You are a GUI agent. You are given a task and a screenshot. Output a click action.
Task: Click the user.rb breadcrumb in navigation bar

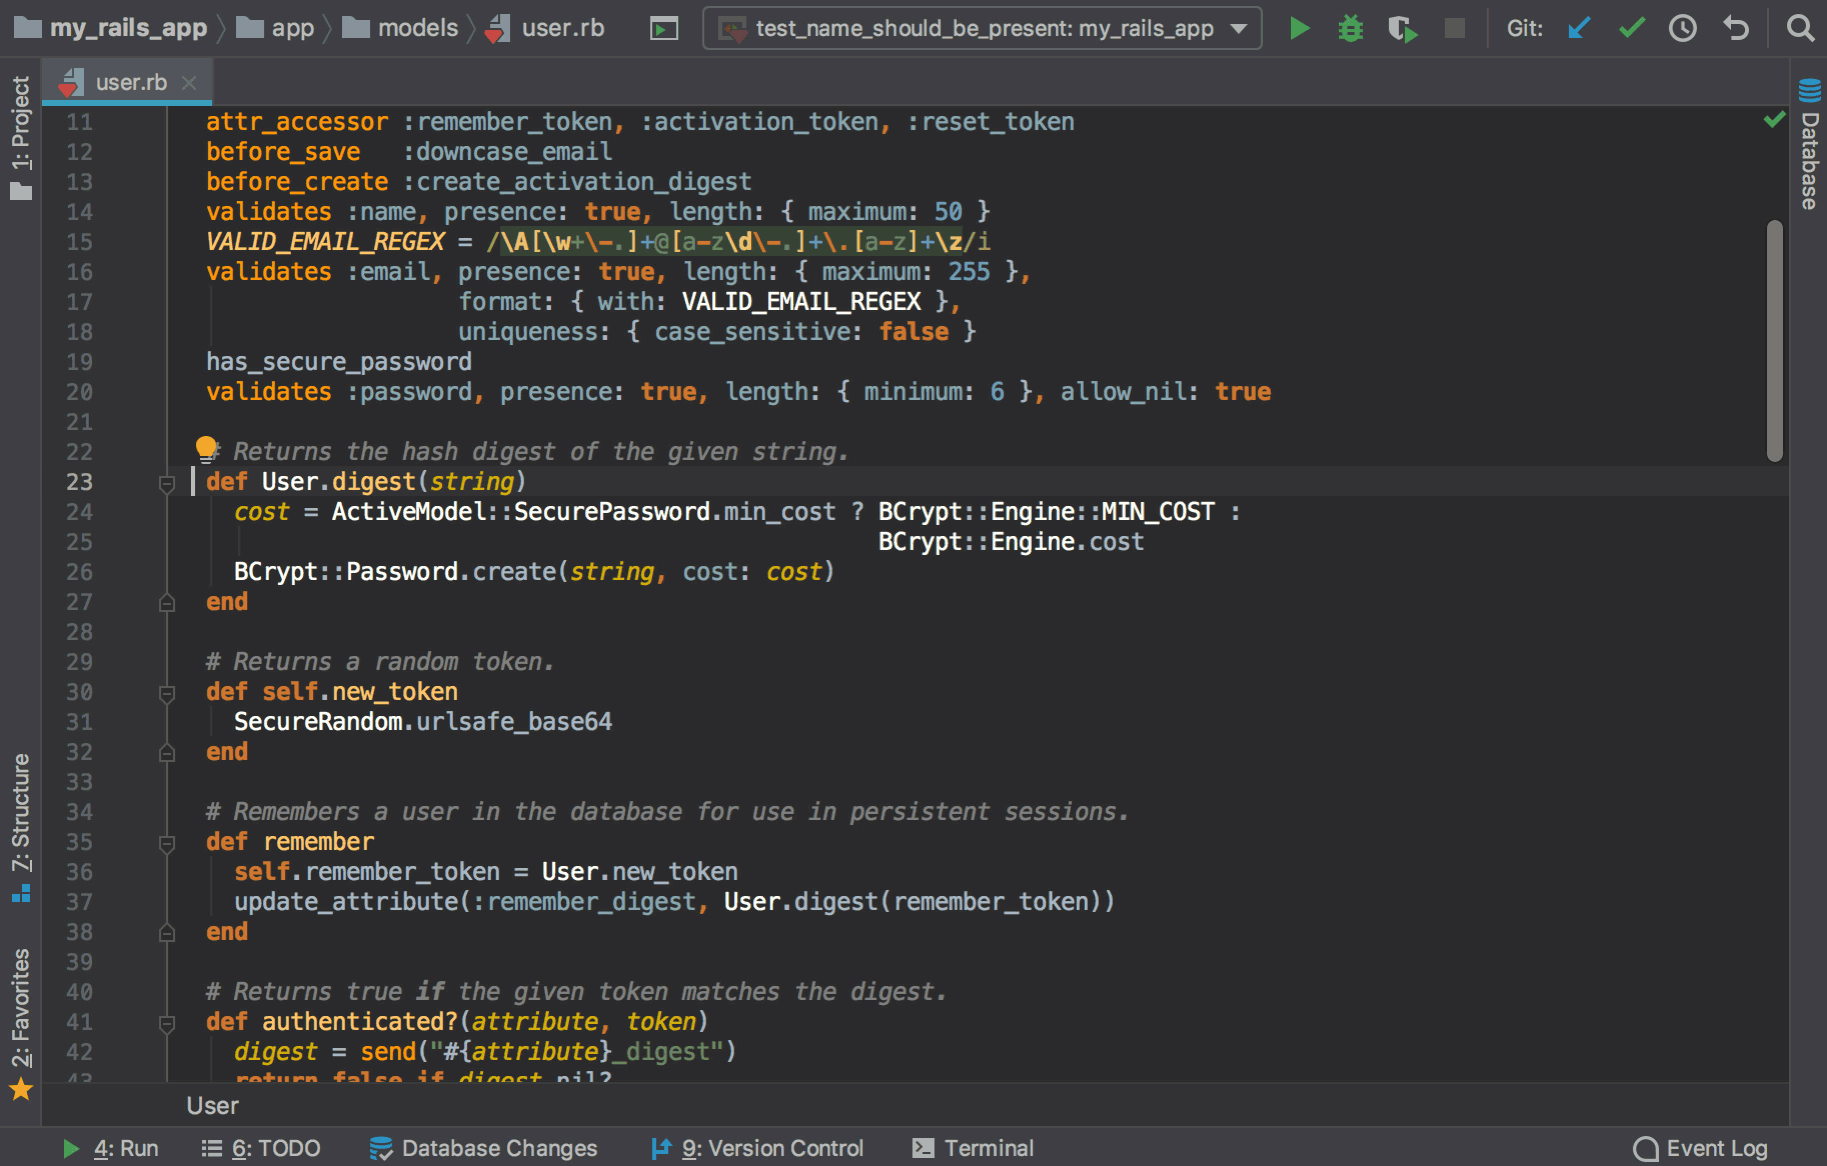[545, 28]
